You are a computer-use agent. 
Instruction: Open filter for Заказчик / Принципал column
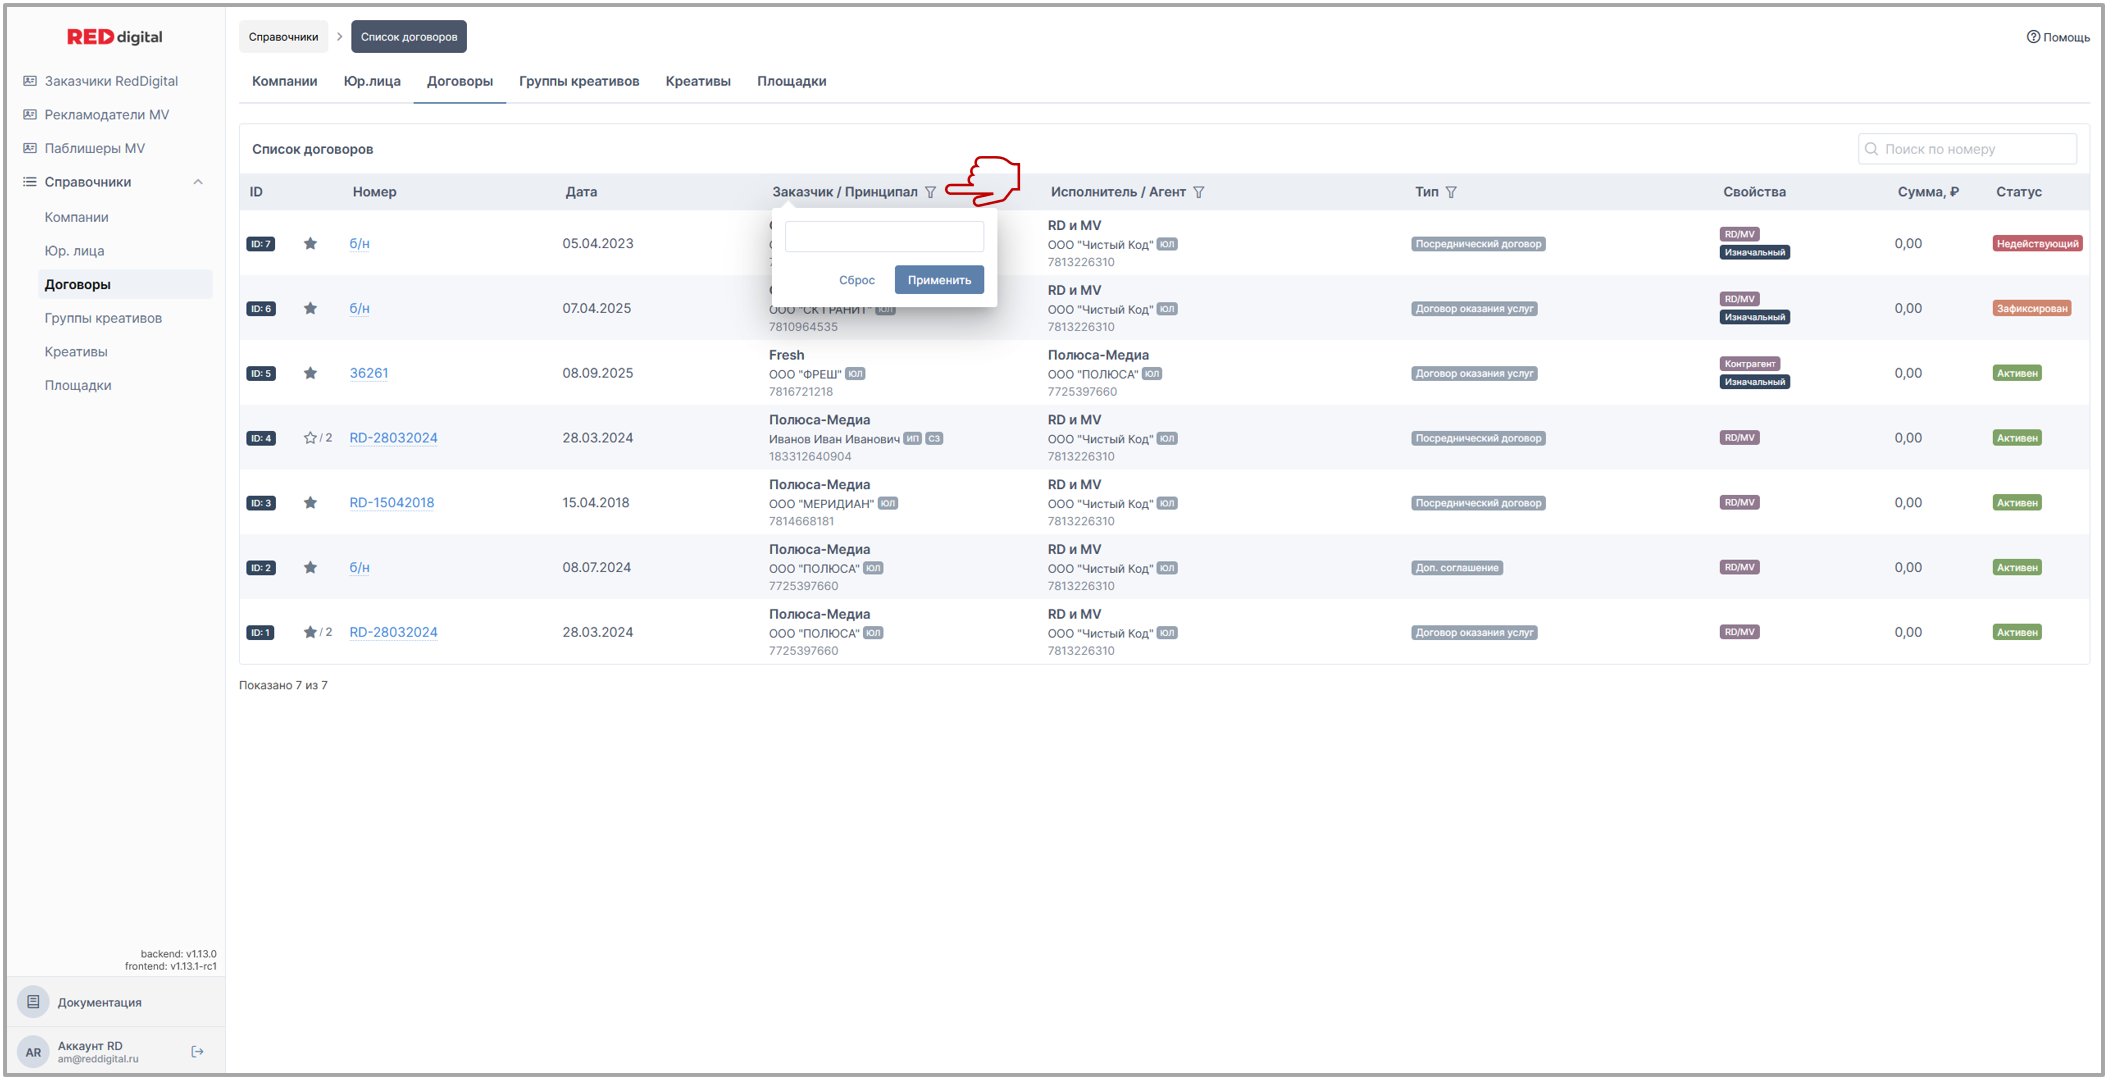930,192
